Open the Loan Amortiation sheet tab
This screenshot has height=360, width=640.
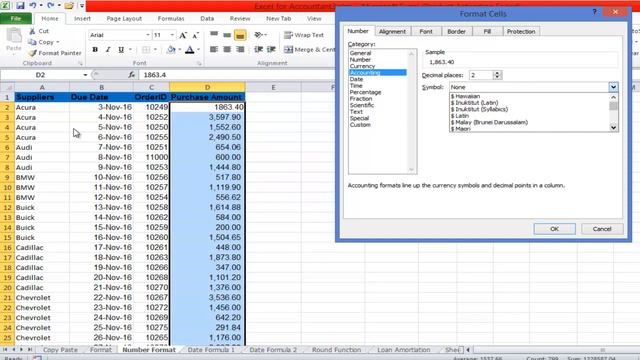point(404,350)
